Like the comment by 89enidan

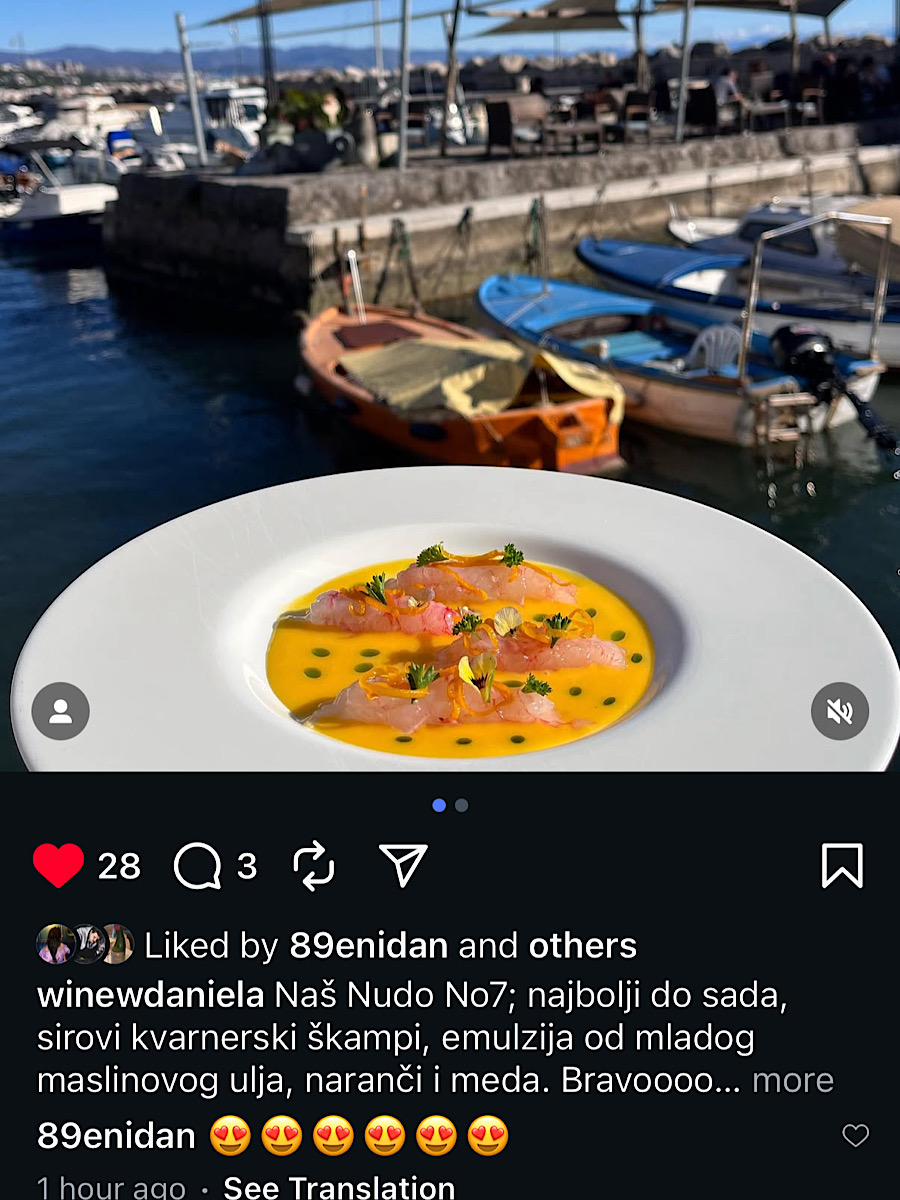pyautogui.click(x=855, y=1135)
